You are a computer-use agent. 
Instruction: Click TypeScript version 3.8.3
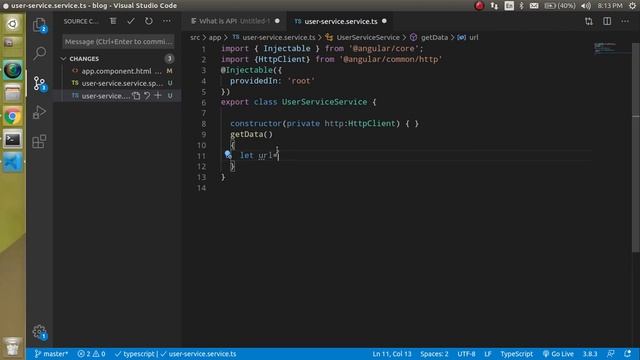pos(590,354)
